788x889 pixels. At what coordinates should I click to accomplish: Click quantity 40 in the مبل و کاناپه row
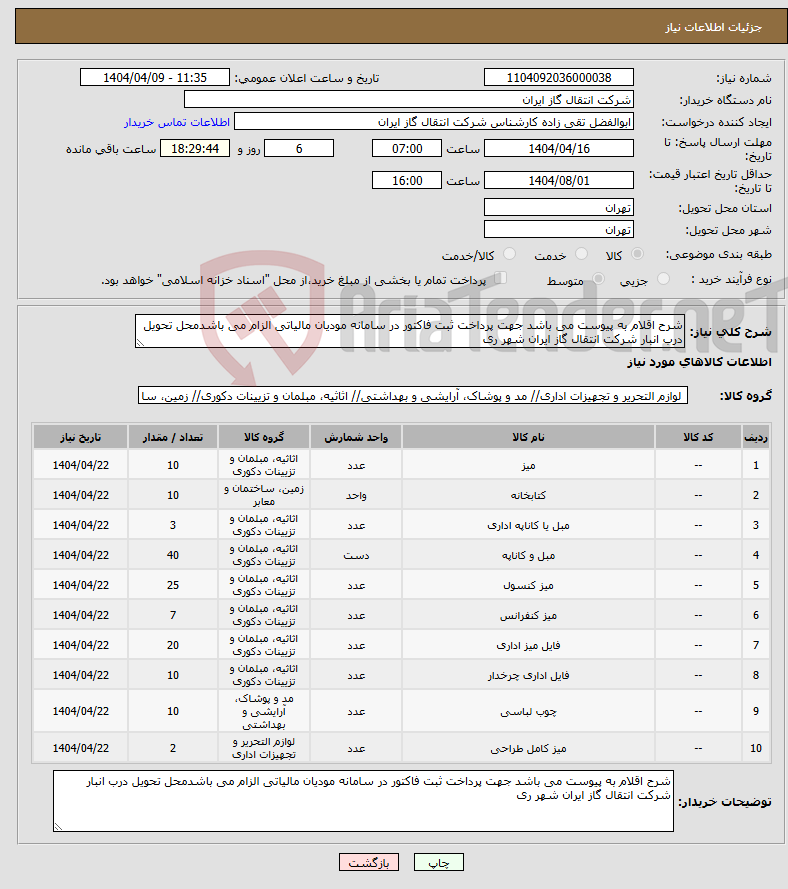(173, 555)
